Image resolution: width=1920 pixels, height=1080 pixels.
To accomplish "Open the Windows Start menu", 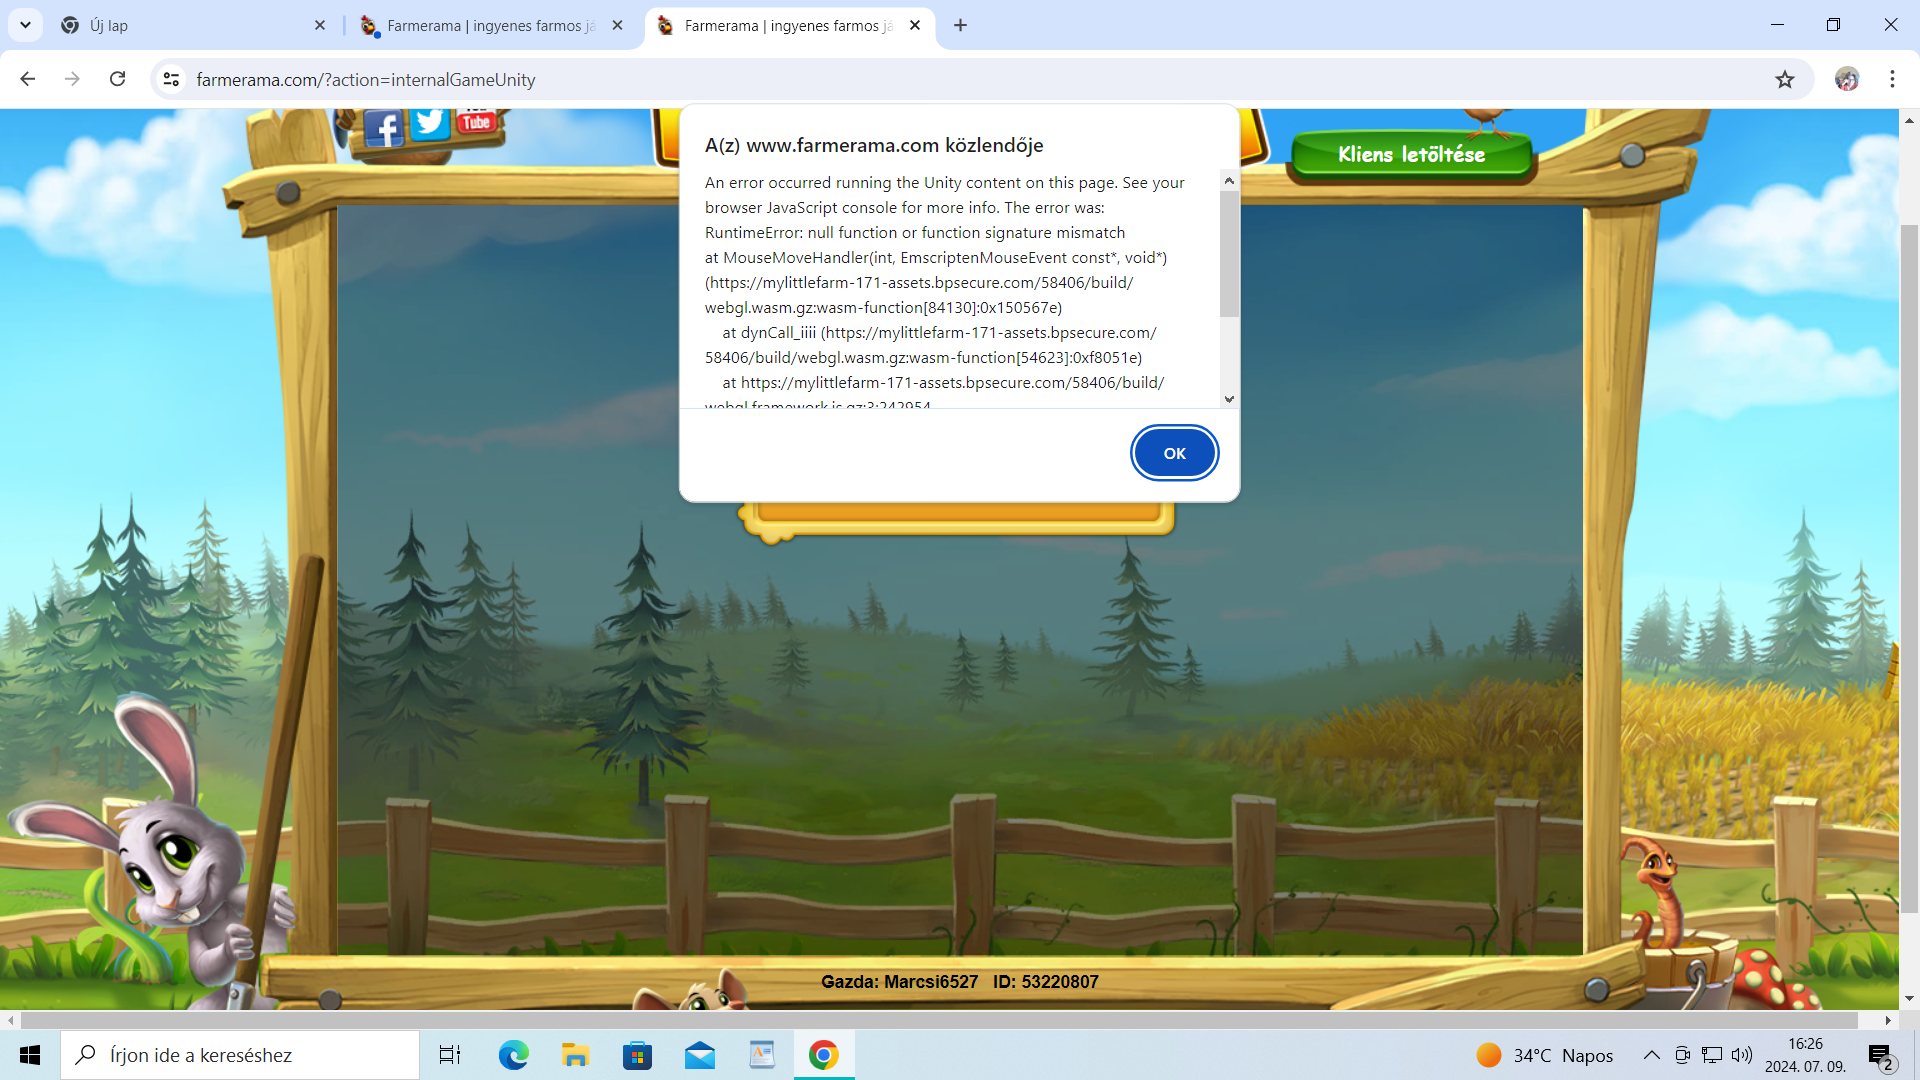I will pos(30,1055).
